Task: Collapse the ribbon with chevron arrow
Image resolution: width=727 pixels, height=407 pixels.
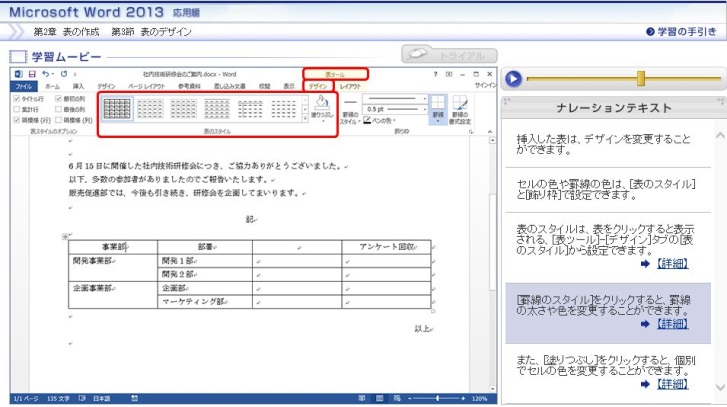Action: [x=490, y=132]
